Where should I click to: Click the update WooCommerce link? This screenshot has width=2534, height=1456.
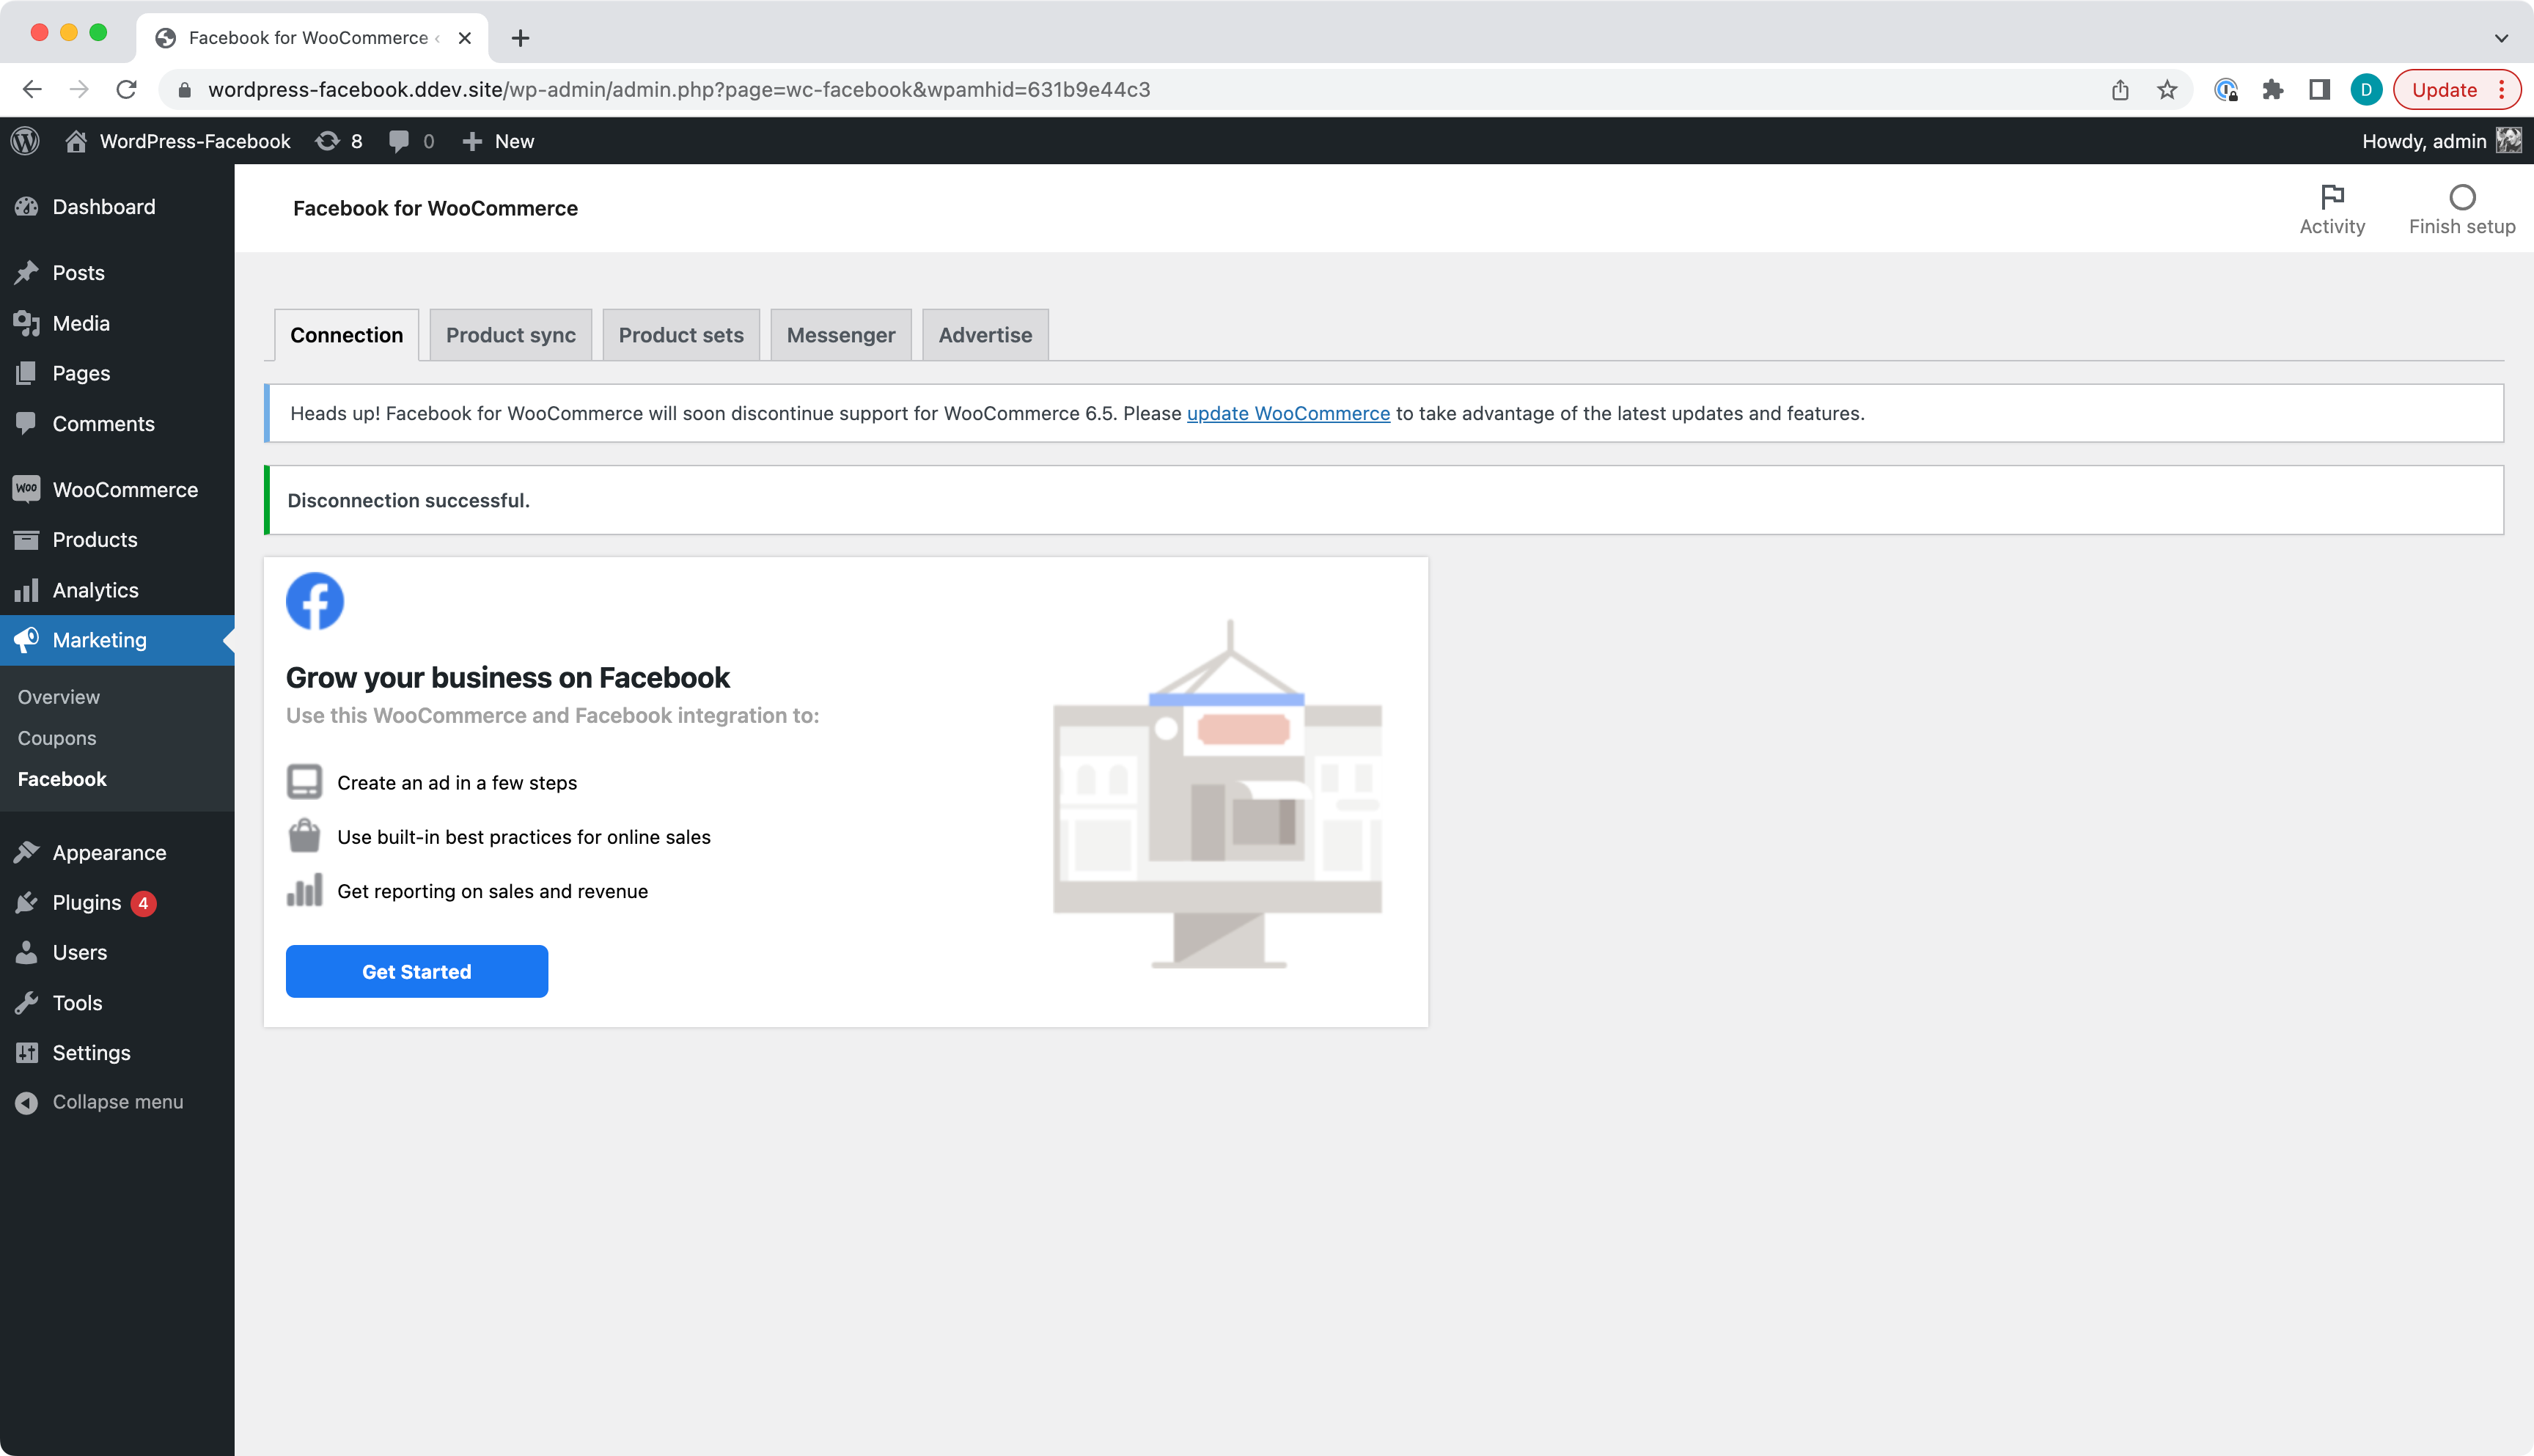1288,412
